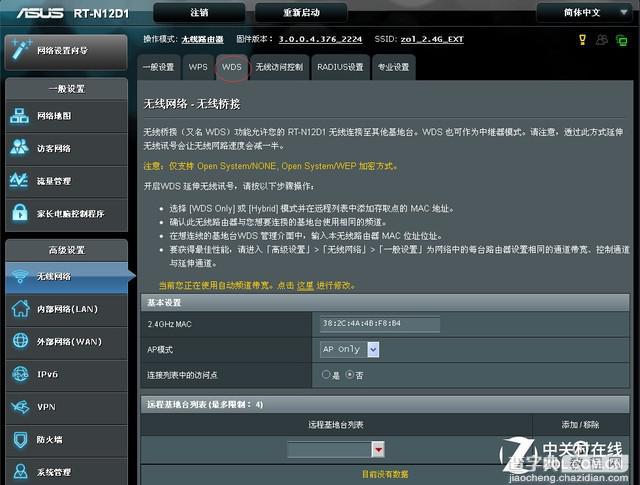Click the yellow lightbulb status icon

point(582,40)
